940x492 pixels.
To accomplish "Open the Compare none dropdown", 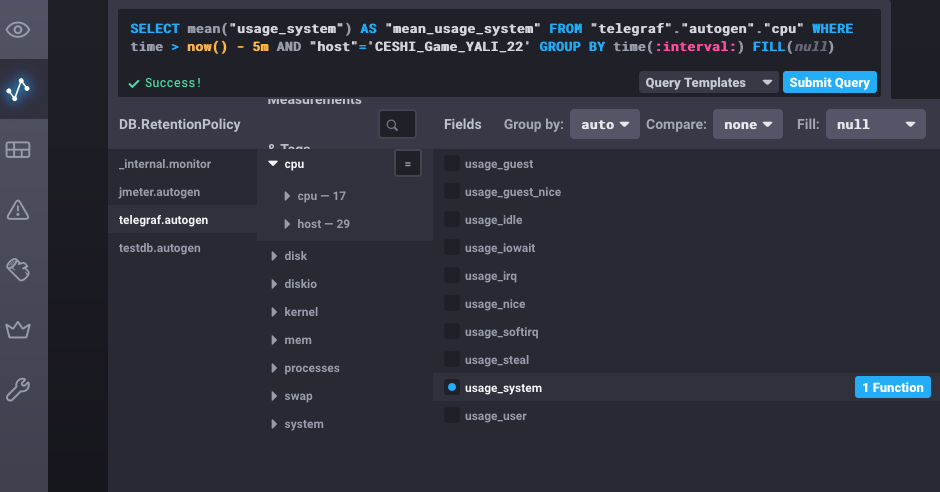I will coord(748,124).
